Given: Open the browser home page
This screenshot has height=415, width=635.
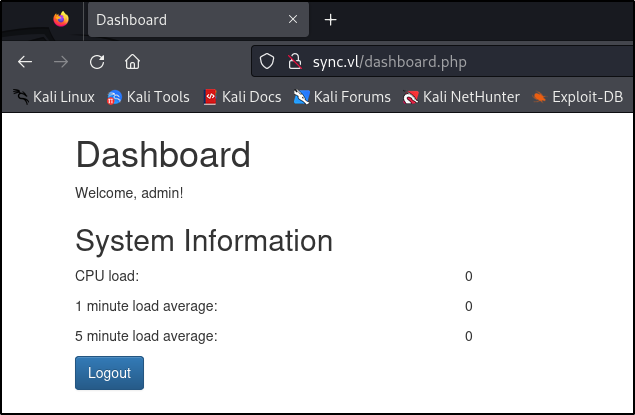Looking at the screenshot, I should click(132, 61).
